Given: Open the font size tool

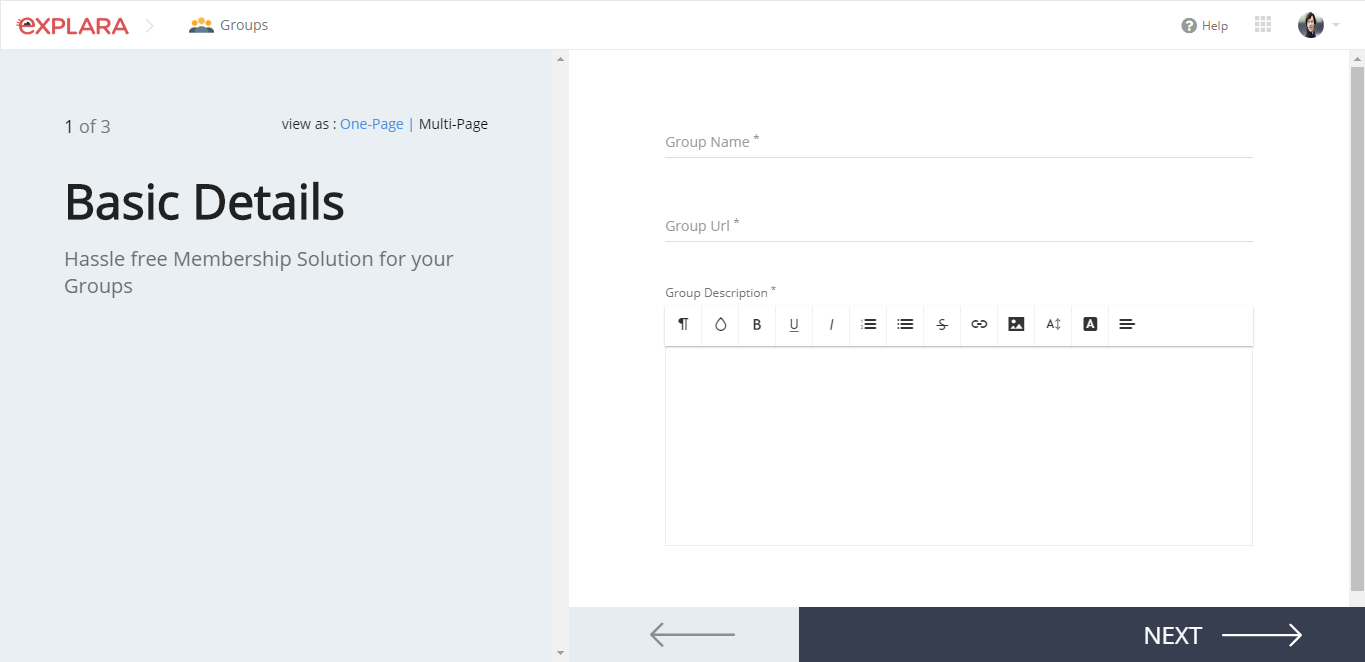Looking at the screenshot, I should (x=1053, y=324).
